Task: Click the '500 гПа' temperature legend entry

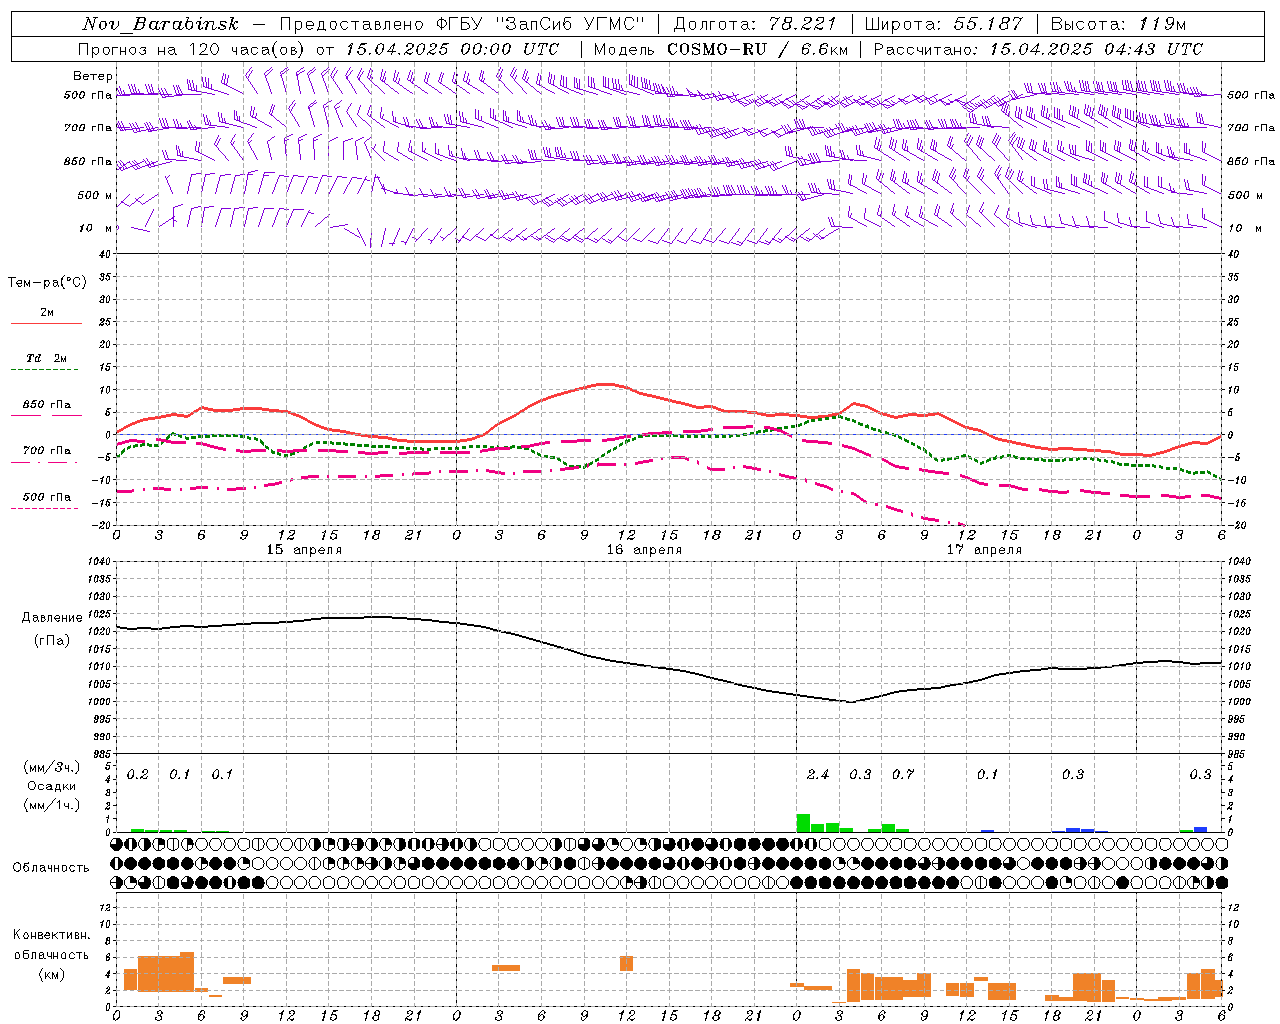Action: point(47,497)
